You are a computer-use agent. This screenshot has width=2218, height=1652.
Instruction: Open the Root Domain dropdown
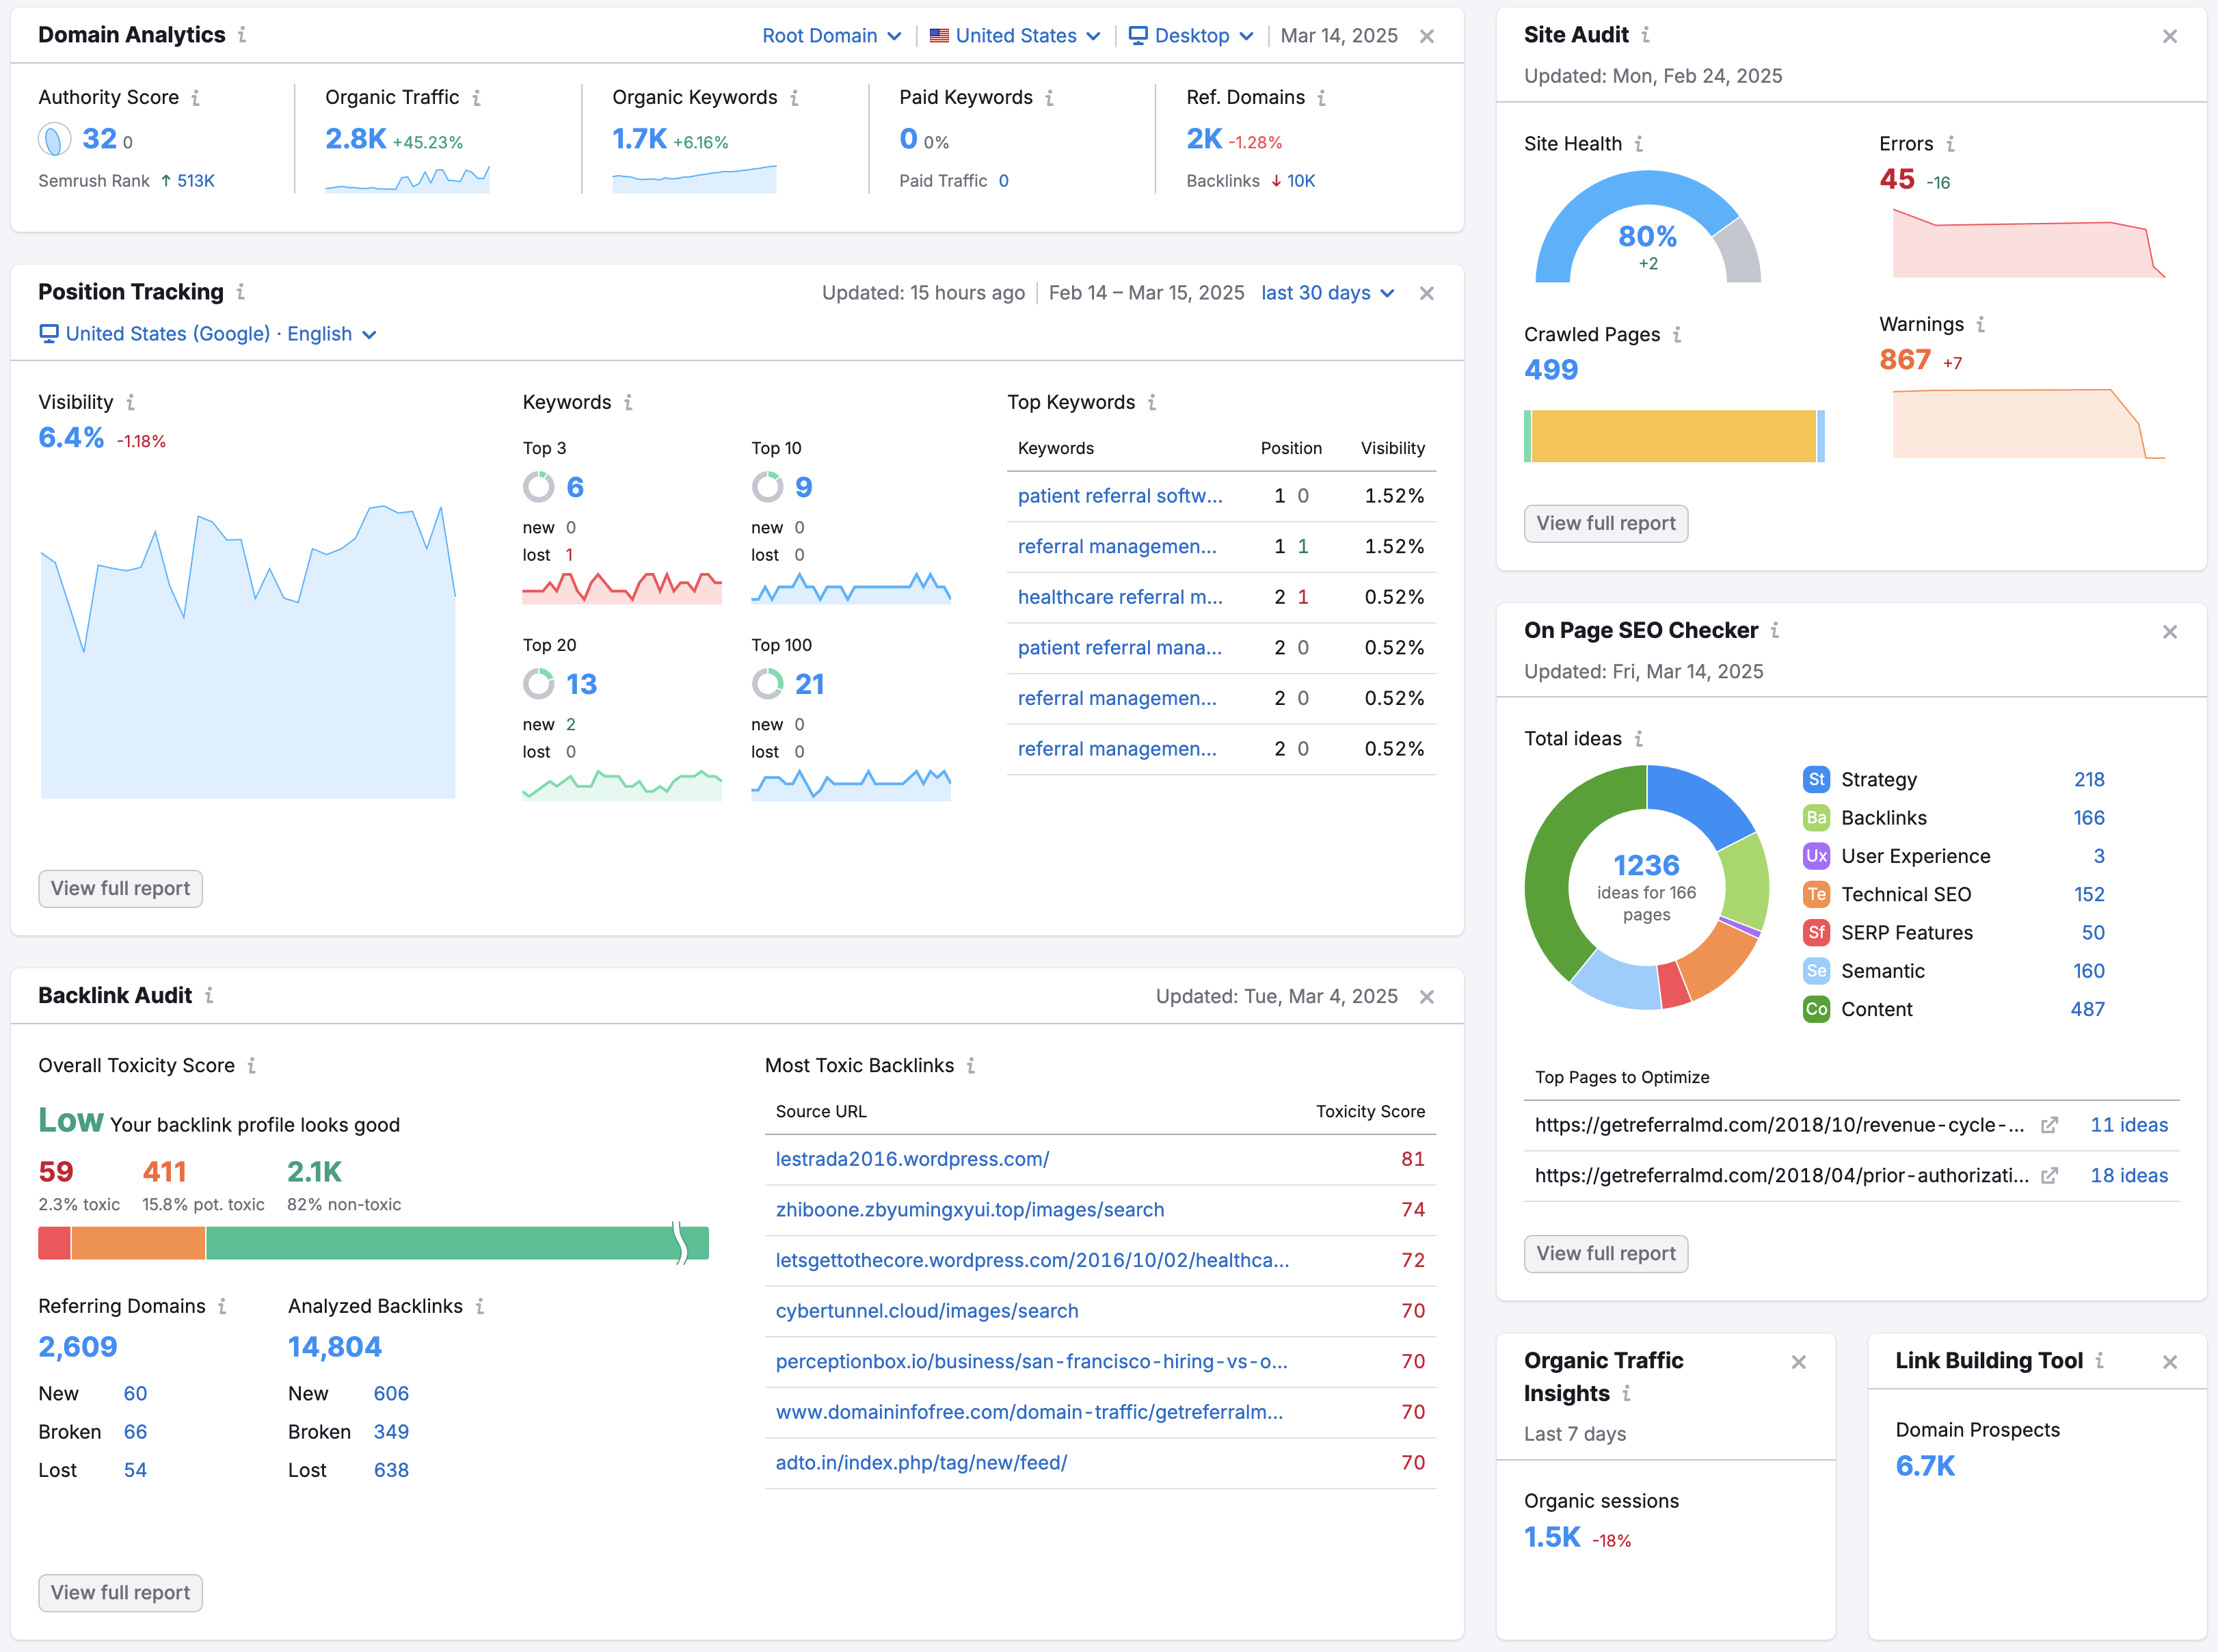tap(832, 36)
